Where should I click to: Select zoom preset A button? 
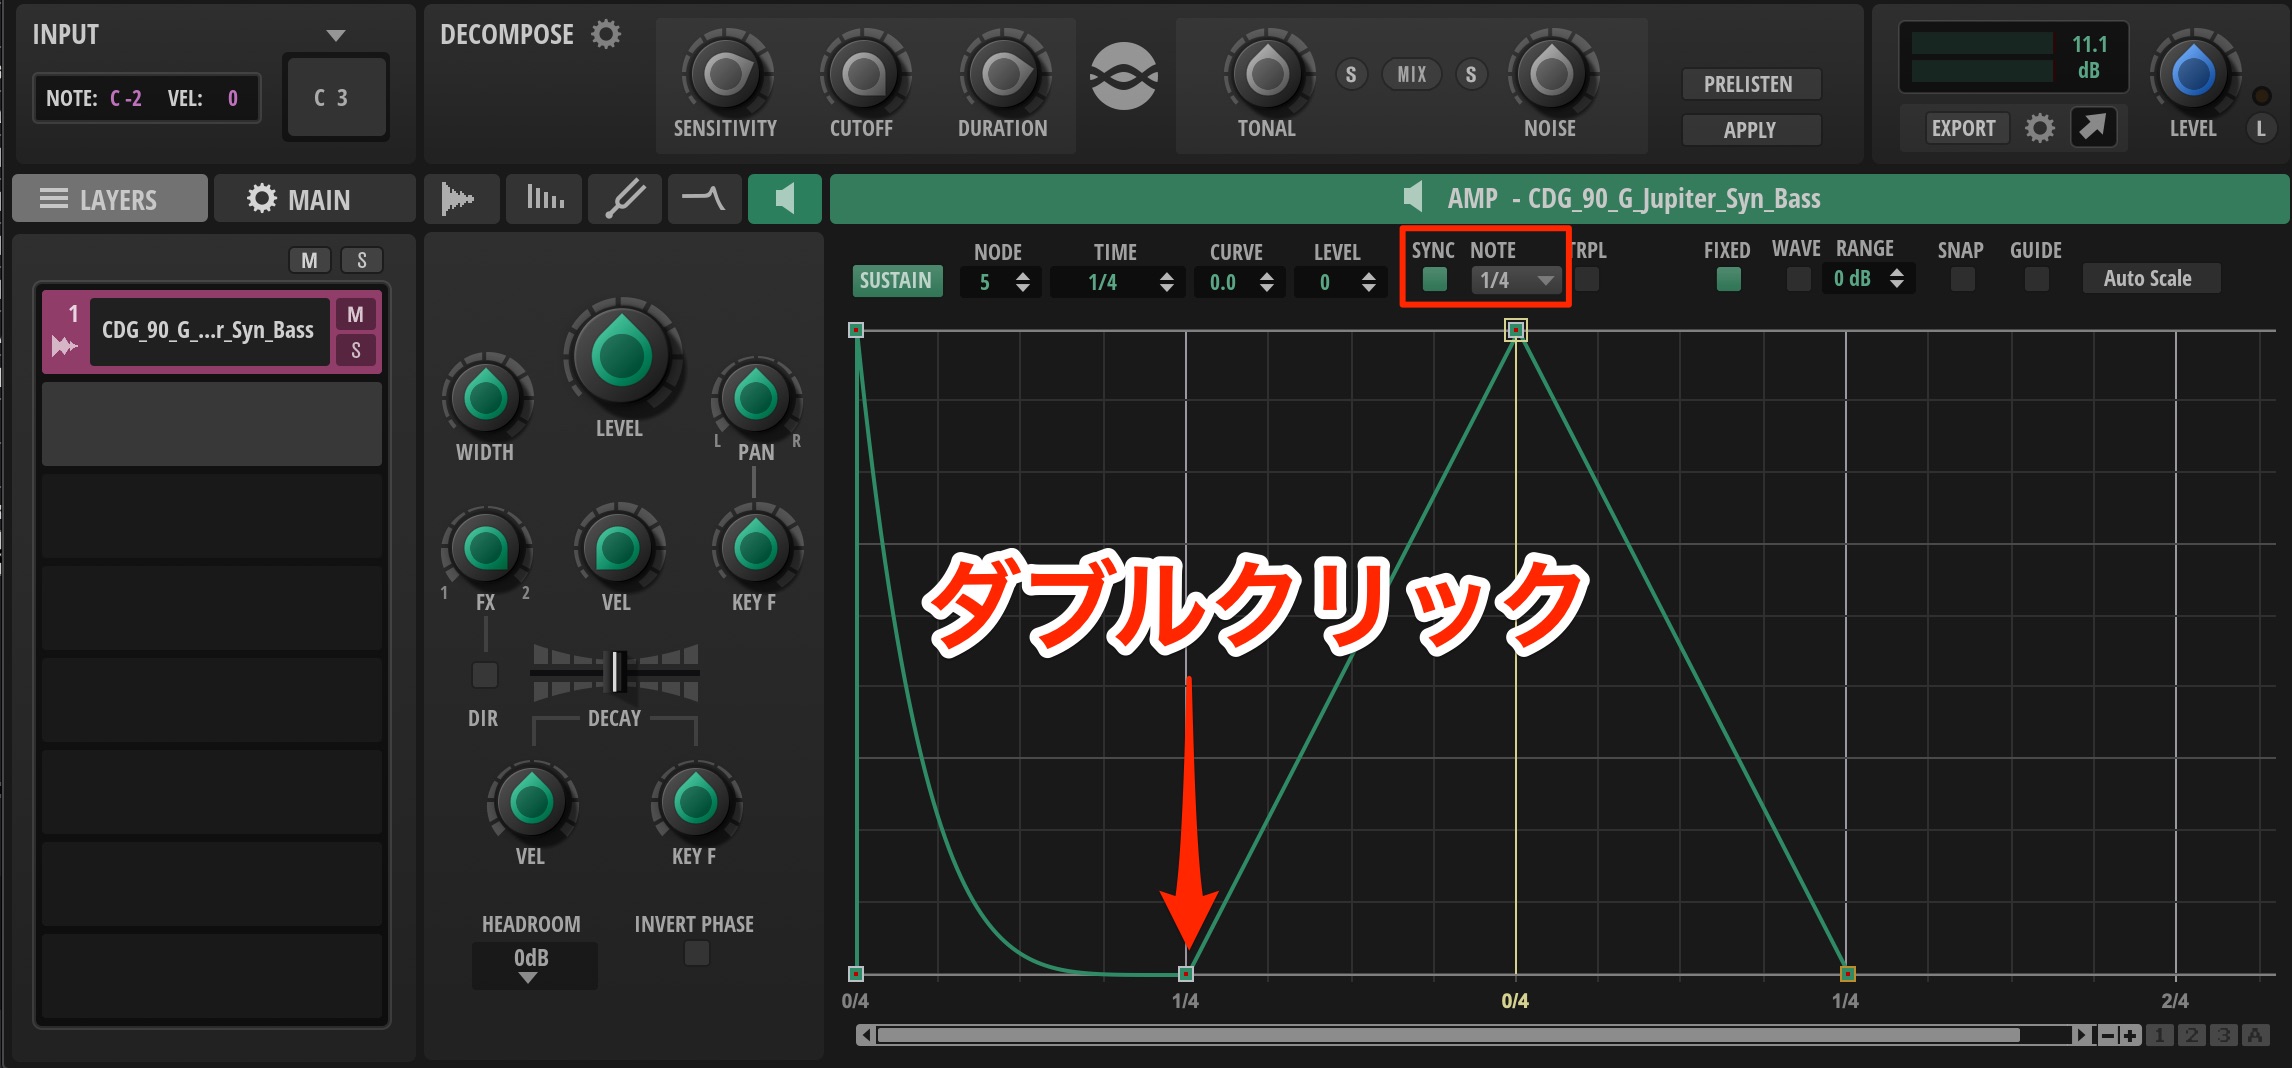(x=2255, y=1035)
